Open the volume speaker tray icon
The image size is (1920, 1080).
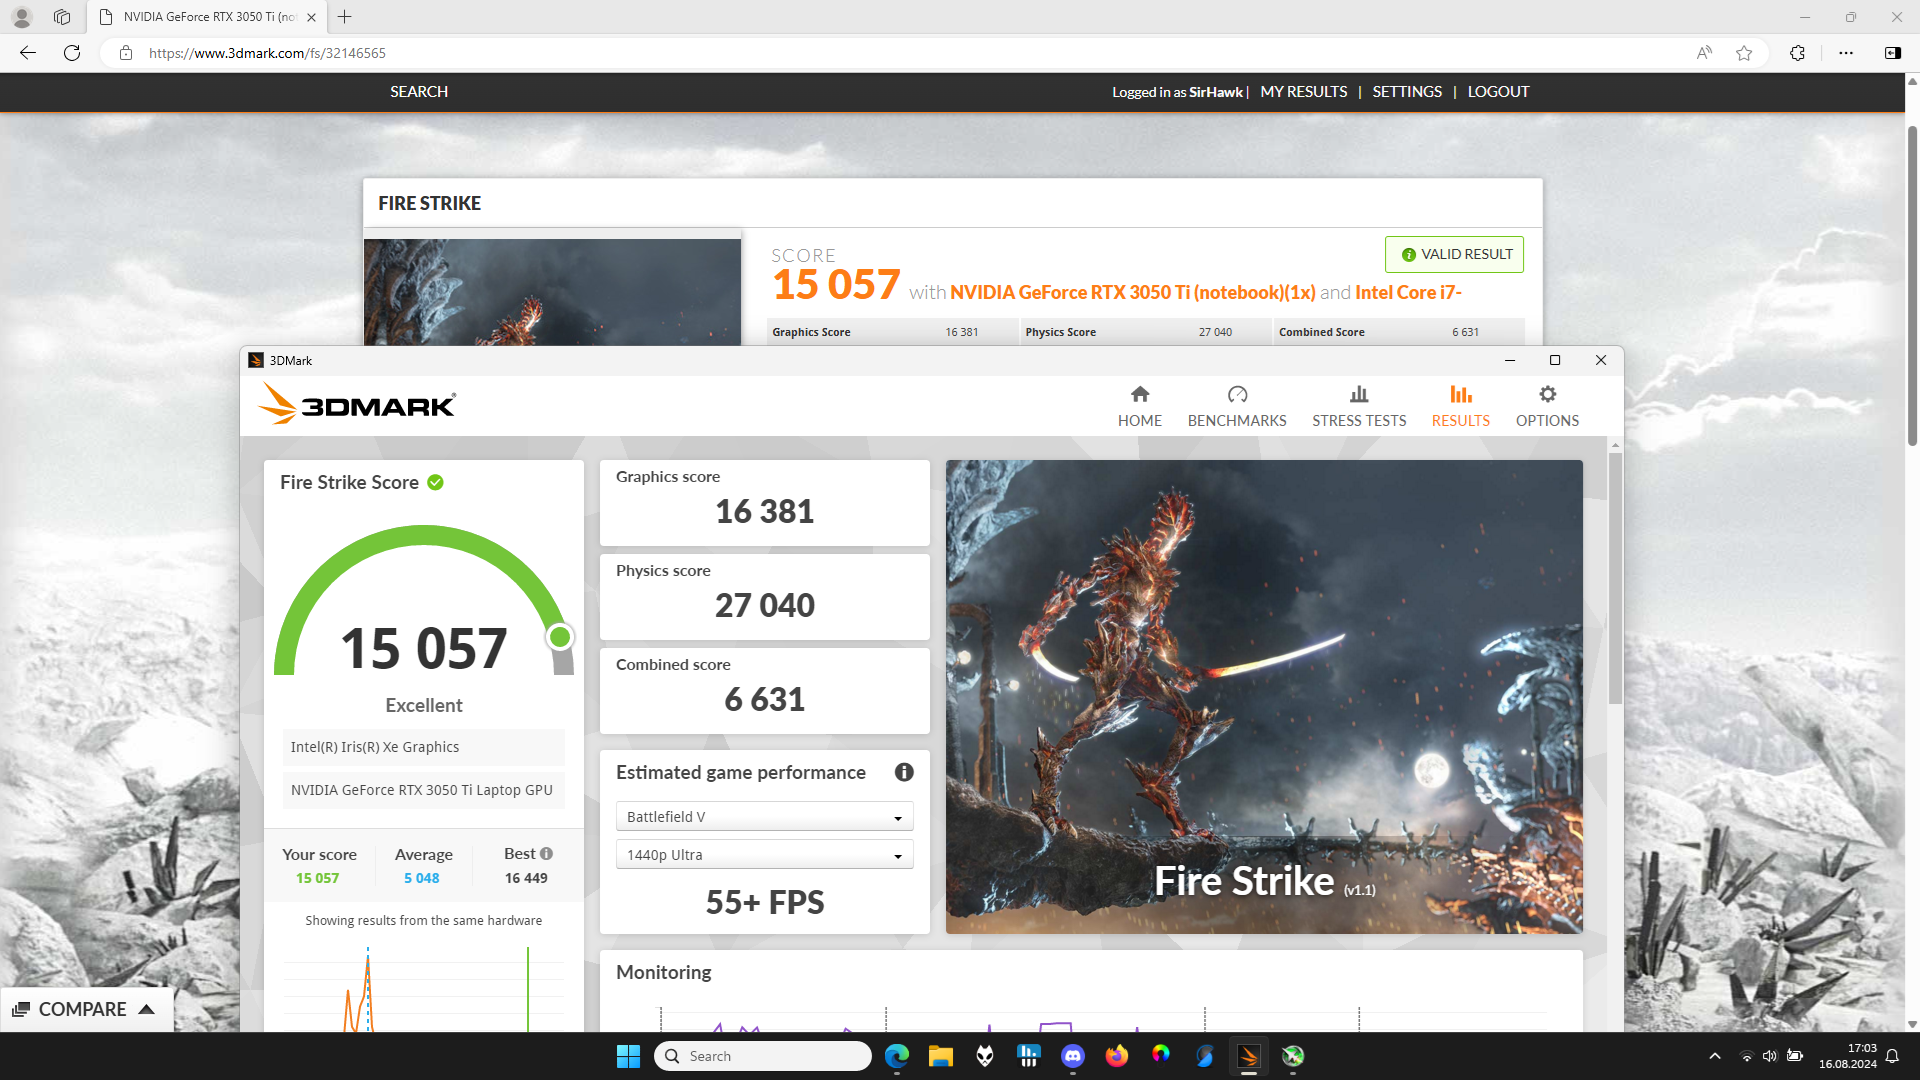(x=1770, y=1056)
